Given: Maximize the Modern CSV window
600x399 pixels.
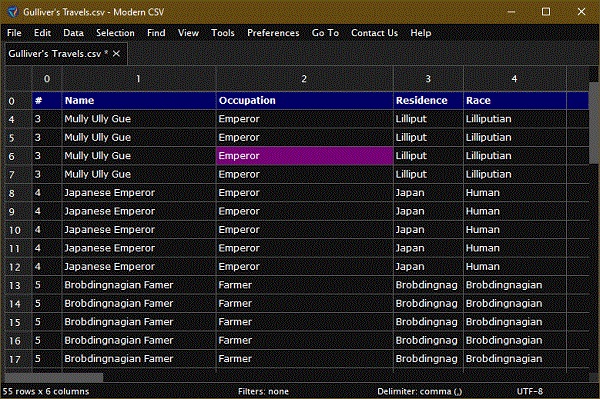Looking at the screenshot, I should click(x=546, y=12).
